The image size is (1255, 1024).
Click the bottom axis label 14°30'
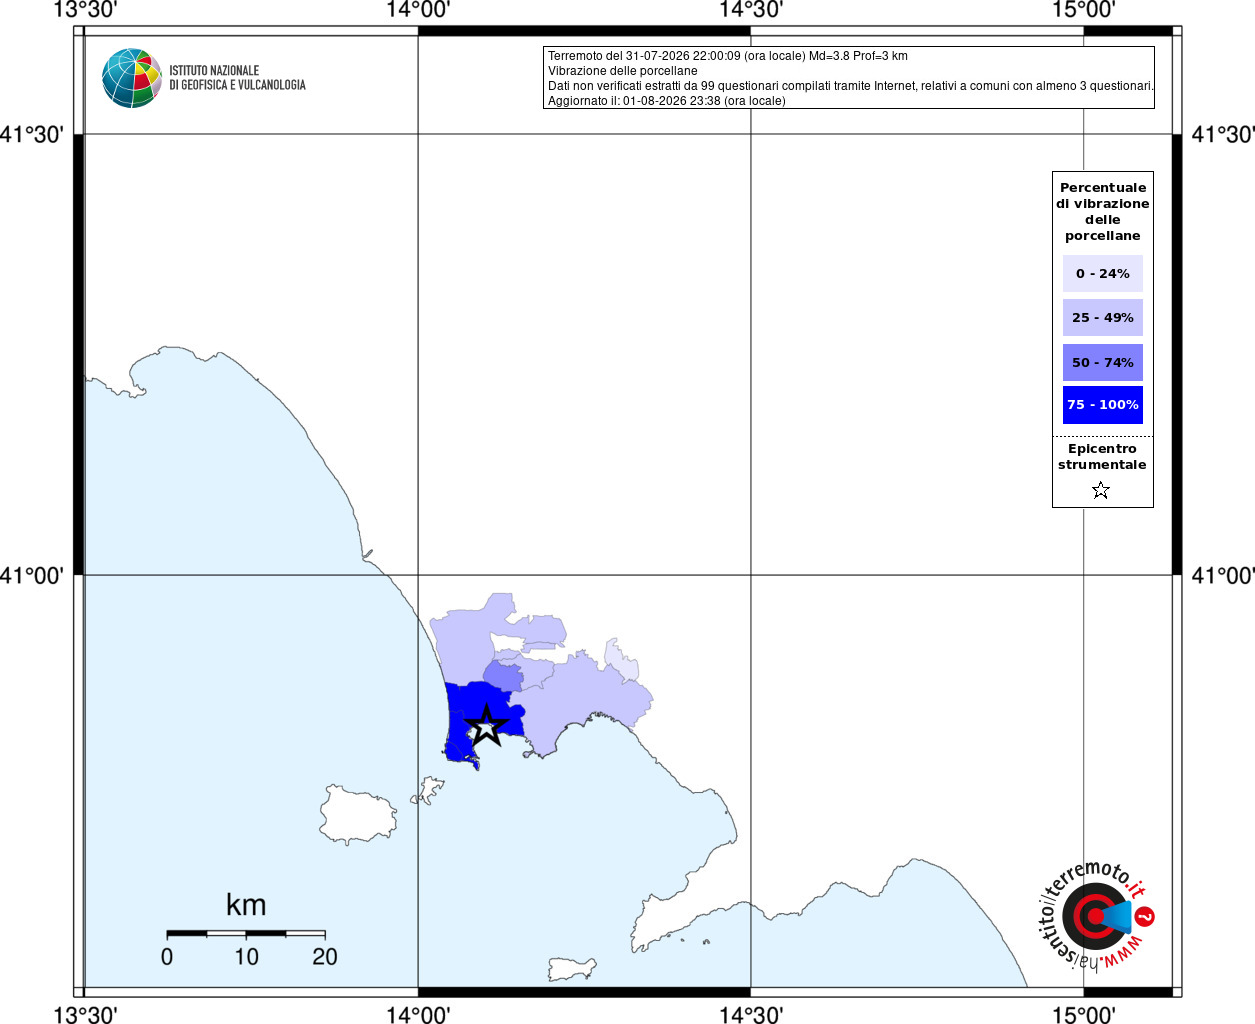751,1014
